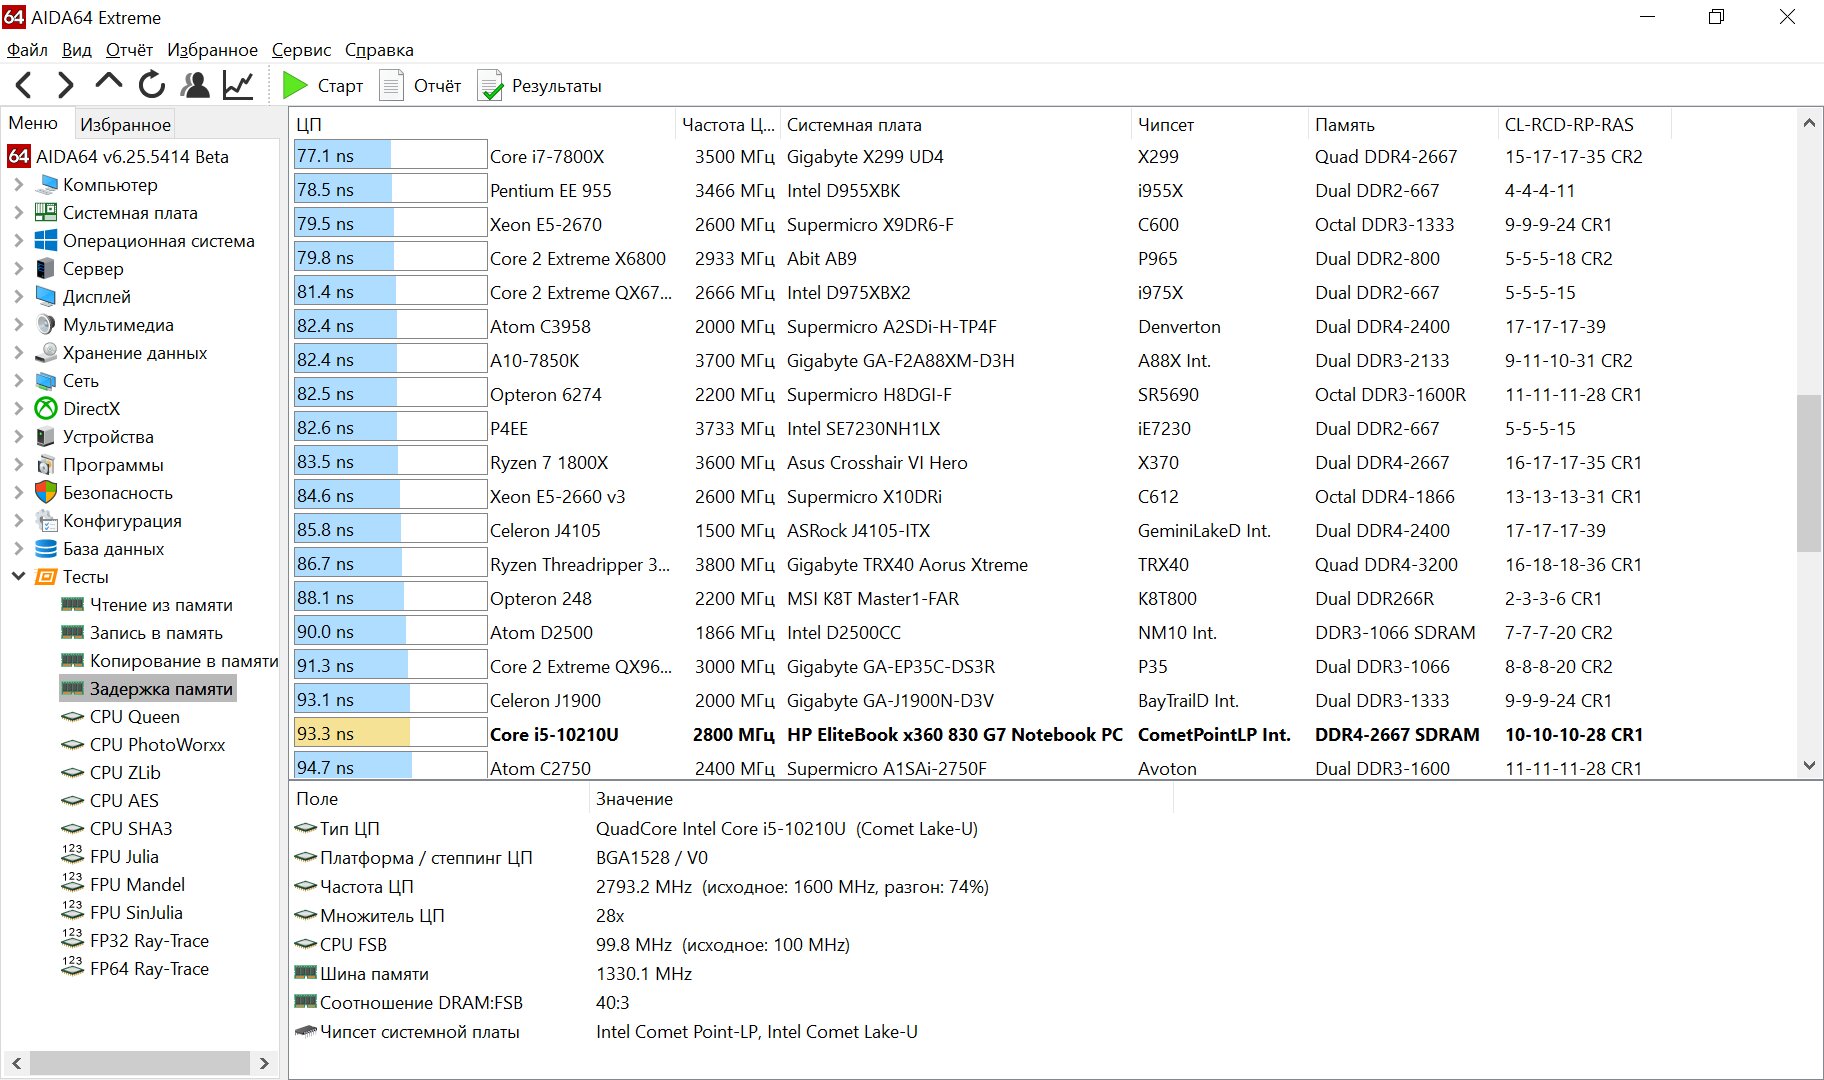
Task: Sort by the CL-RCD-RP-RAS column header
Action: 1584,125
